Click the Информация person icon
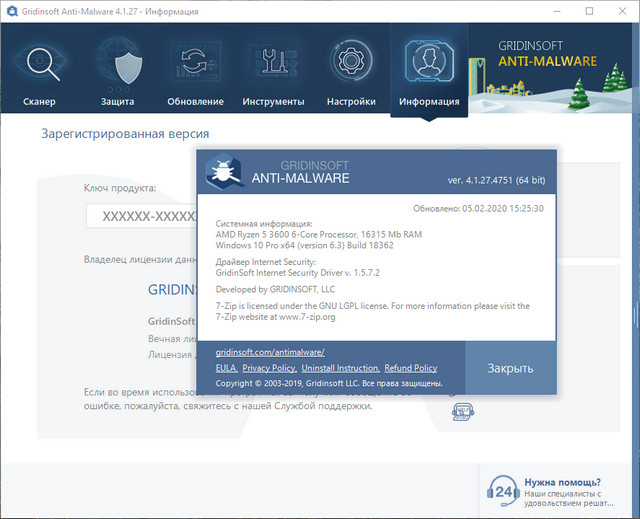 tap(429, 63)
